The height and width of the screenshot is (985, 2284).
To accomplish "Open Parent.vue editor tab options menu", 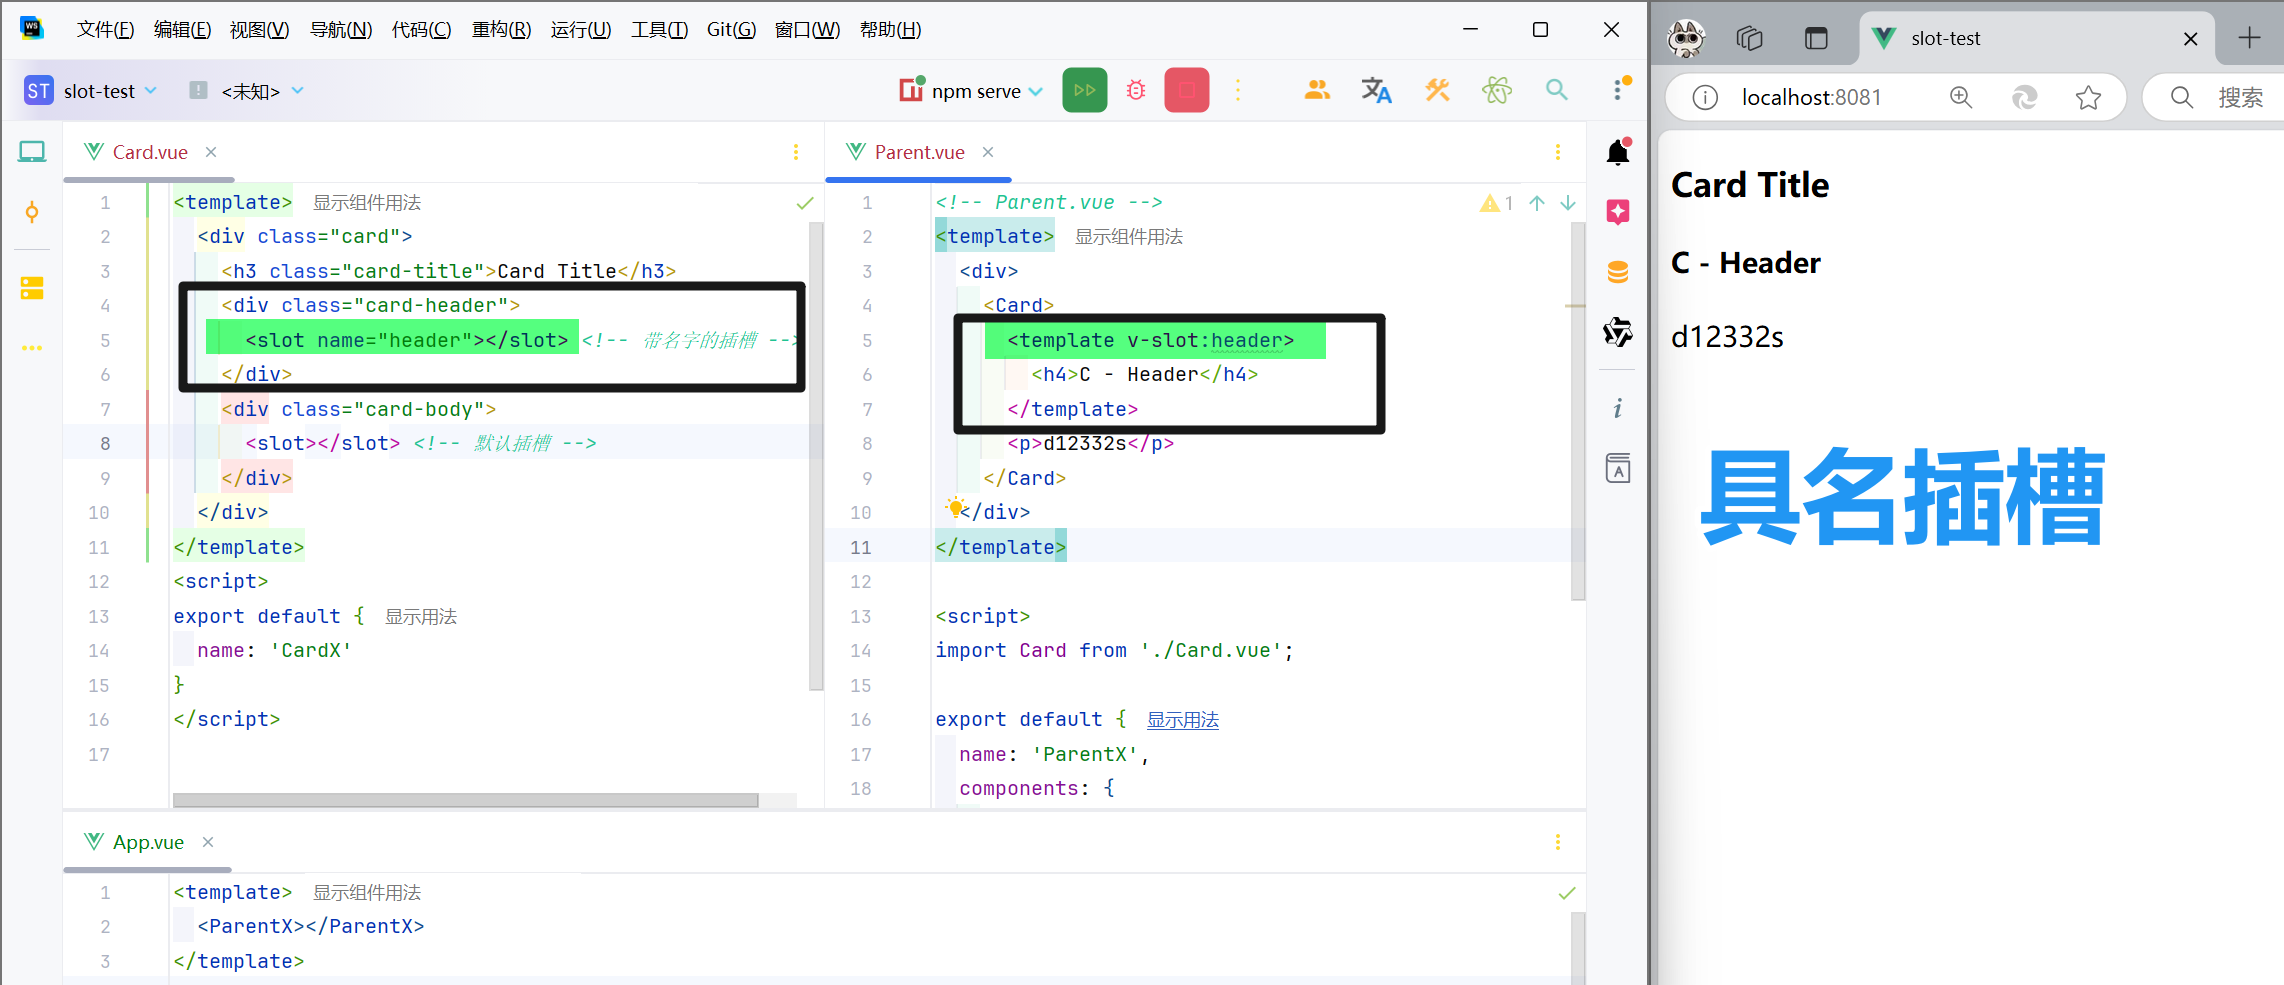I will click(1558, 152).
